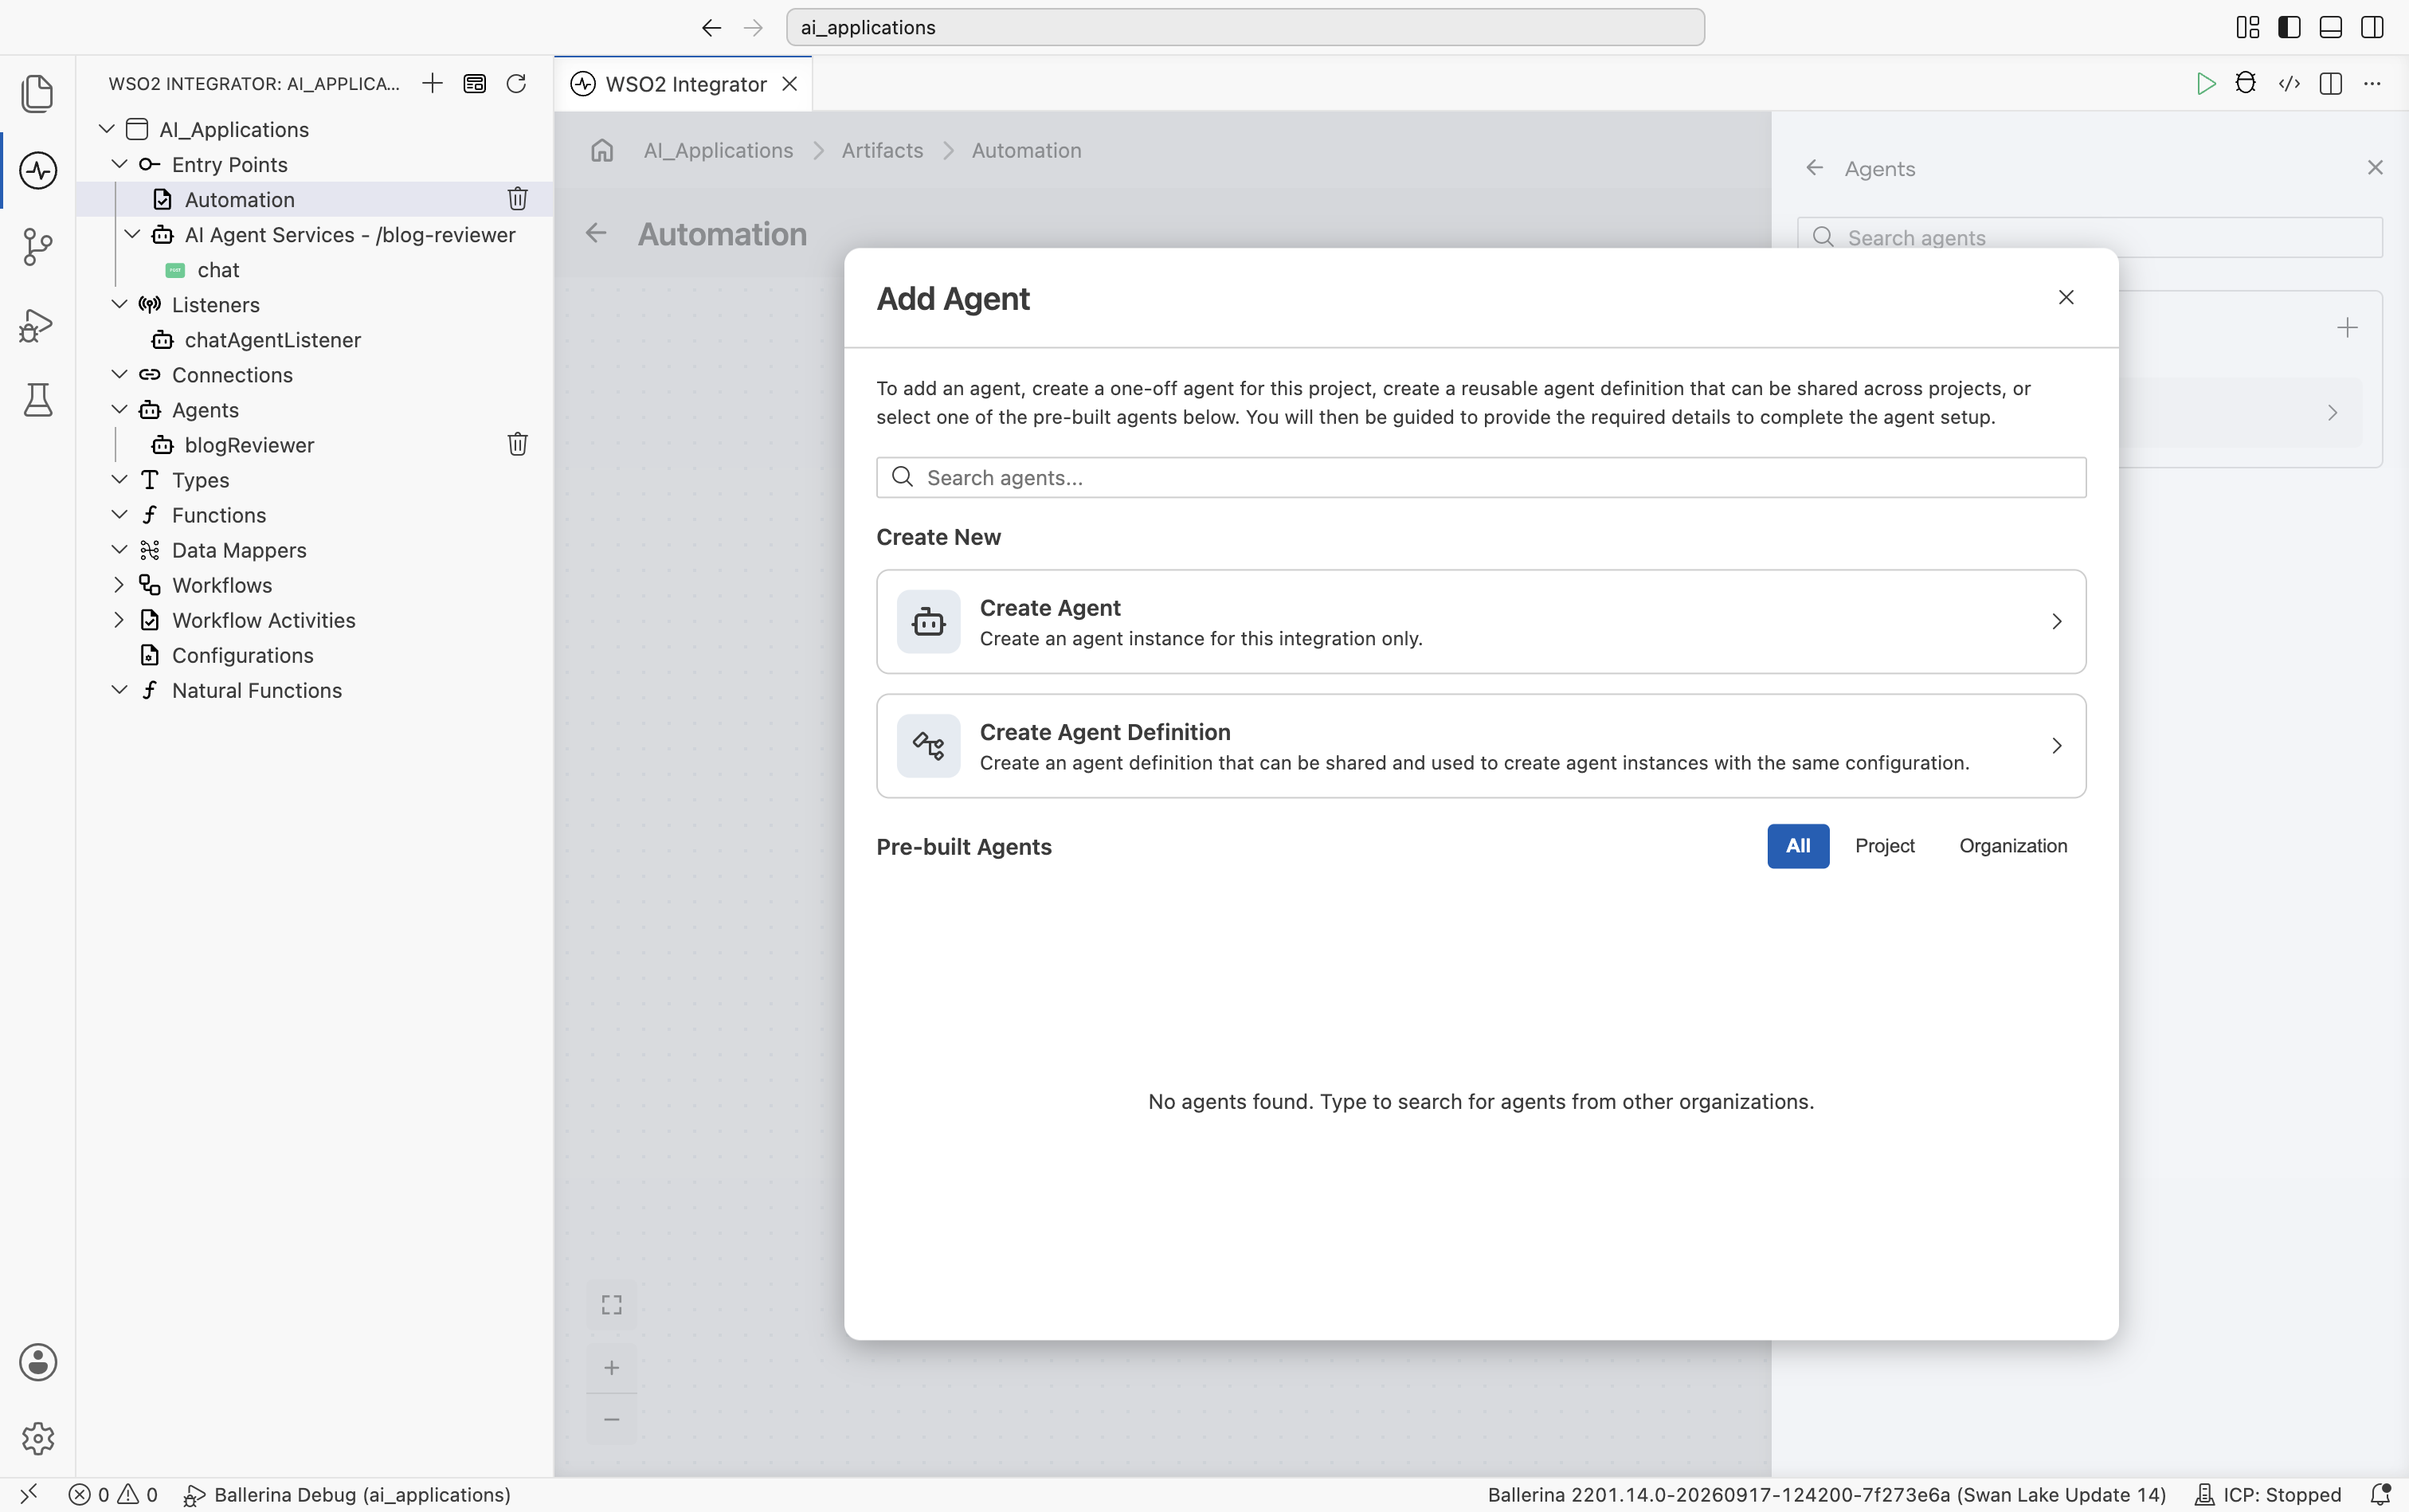Image resolution: width=2409 pixels, height=1512 pixels.
Task: Click the Search agents field in Add Agent dialog
Action: 1481,477
